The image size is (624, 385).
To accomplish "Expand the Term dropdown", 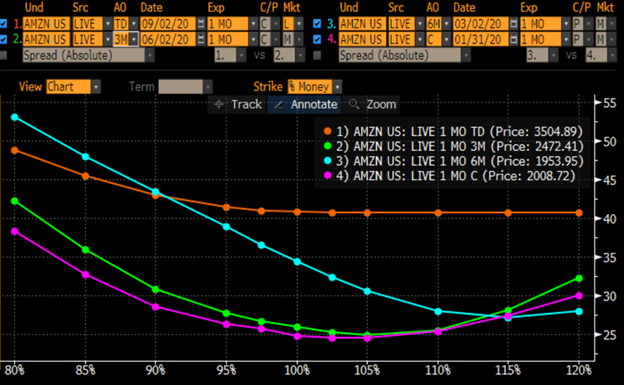I will click(208, 87).
